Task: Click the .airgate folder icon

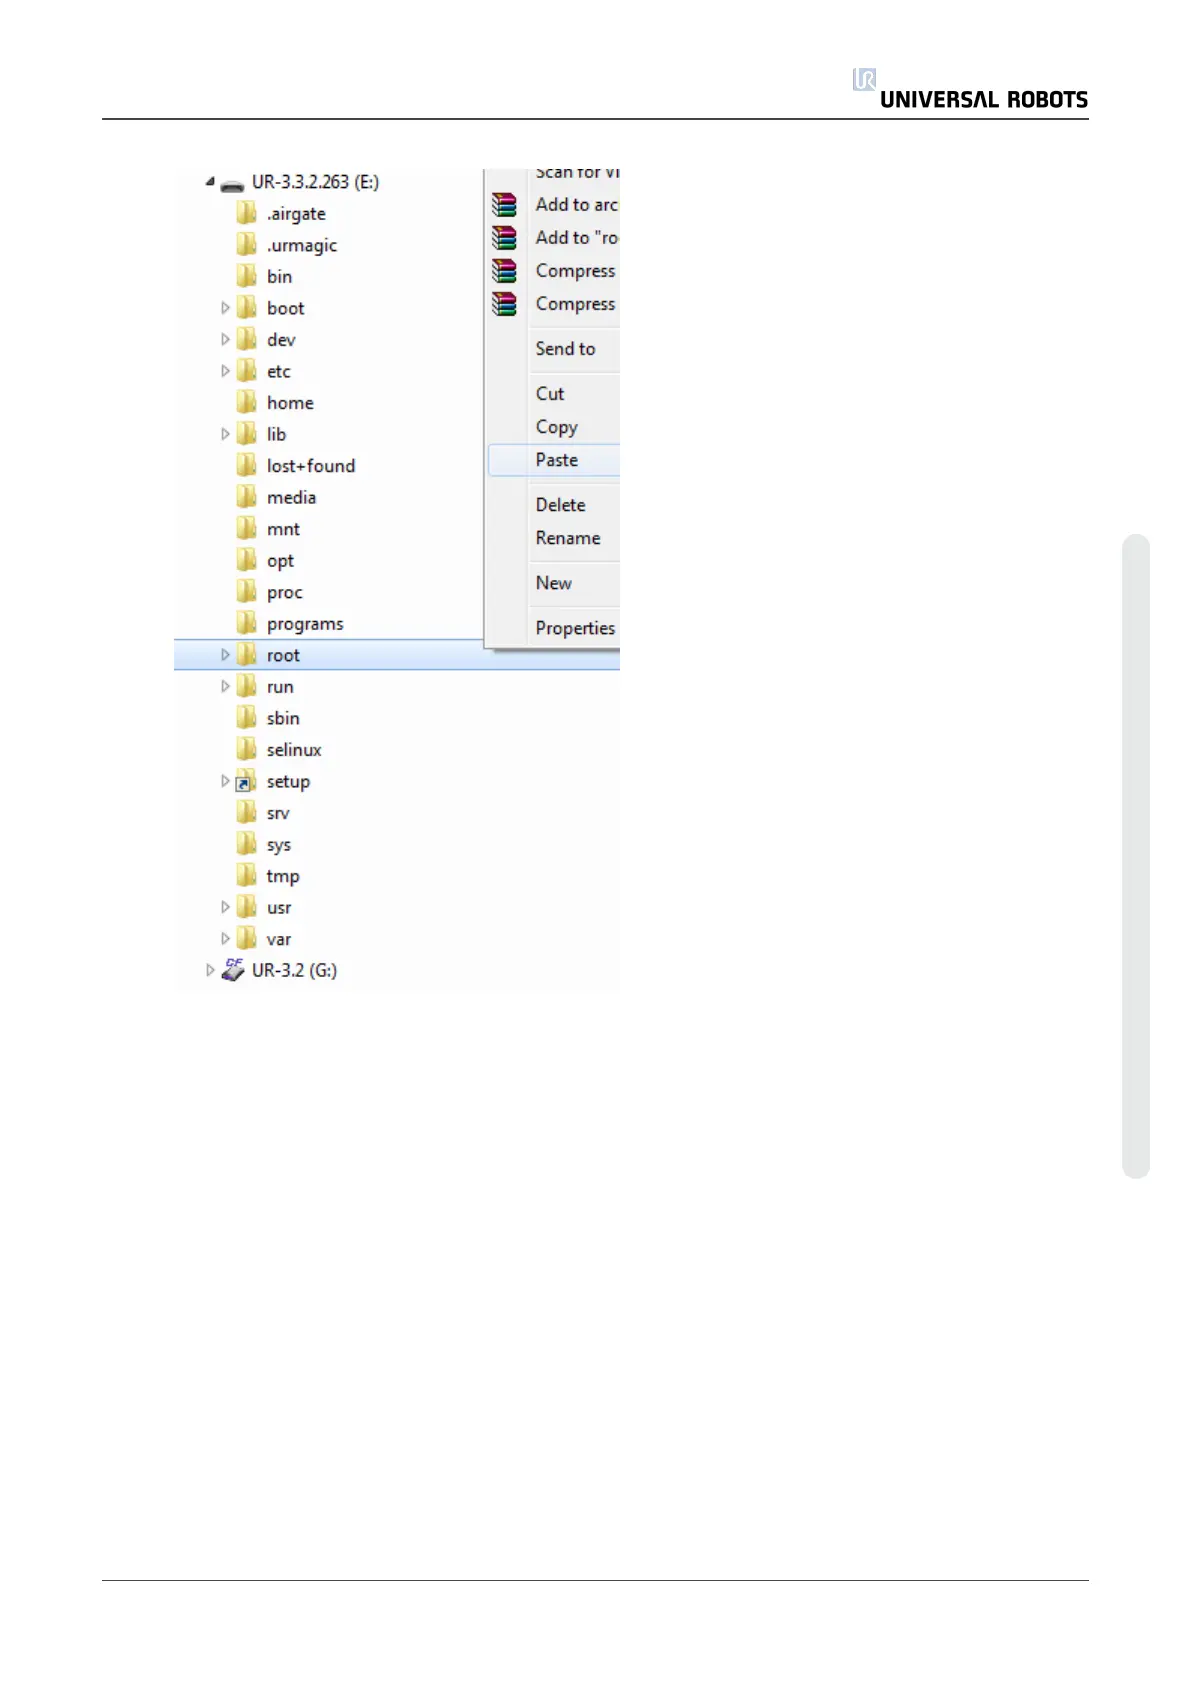Action: [246, 213]
